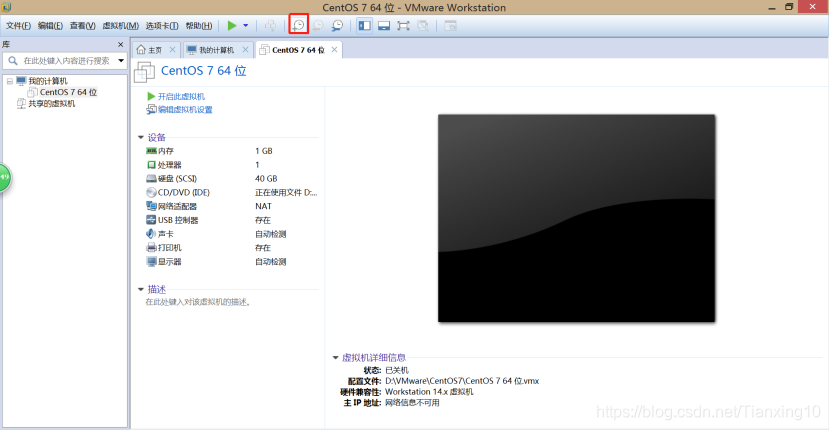Click the 共享的虚拟机 tree icon
The width and height of the screenshot is (830, 430).
click(x=21, y=104)
